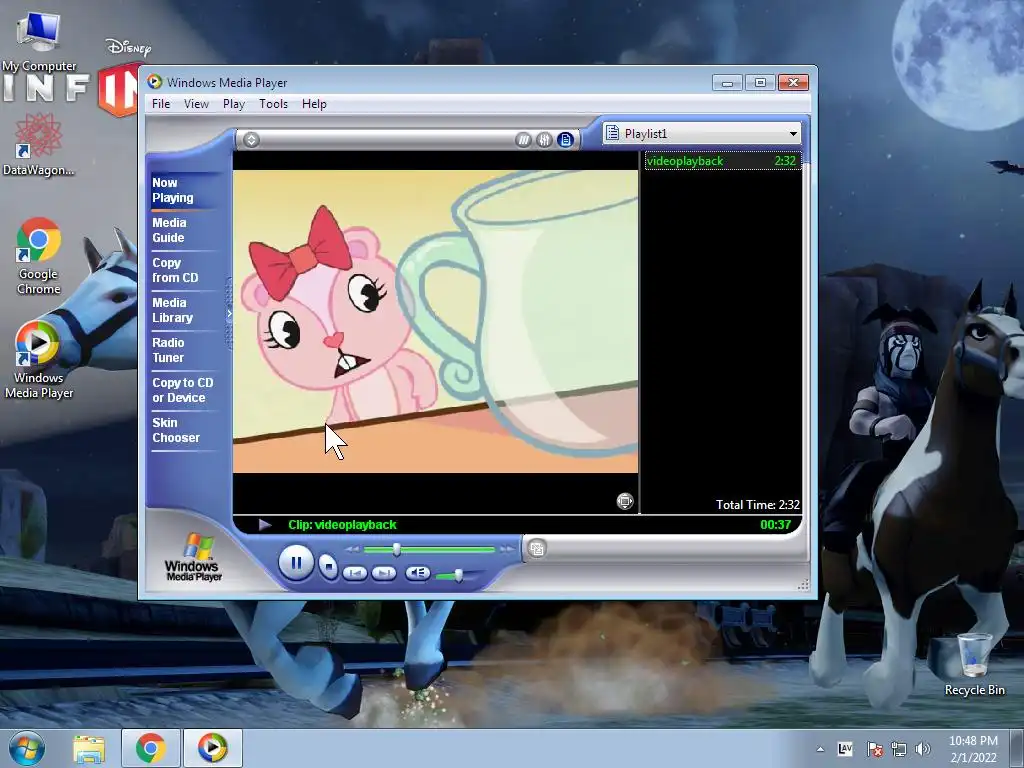Switch video to full screen view
The height and width of the screenshot is (768, 1024).
click(625, 501)
